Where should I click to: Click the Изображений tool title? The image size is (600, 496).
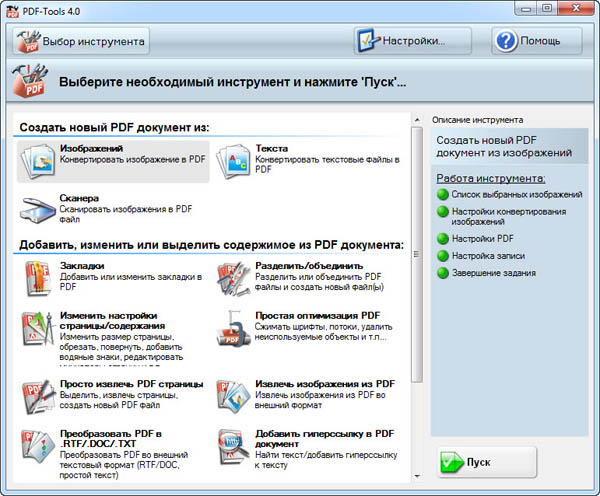click(x=91, y=148)
